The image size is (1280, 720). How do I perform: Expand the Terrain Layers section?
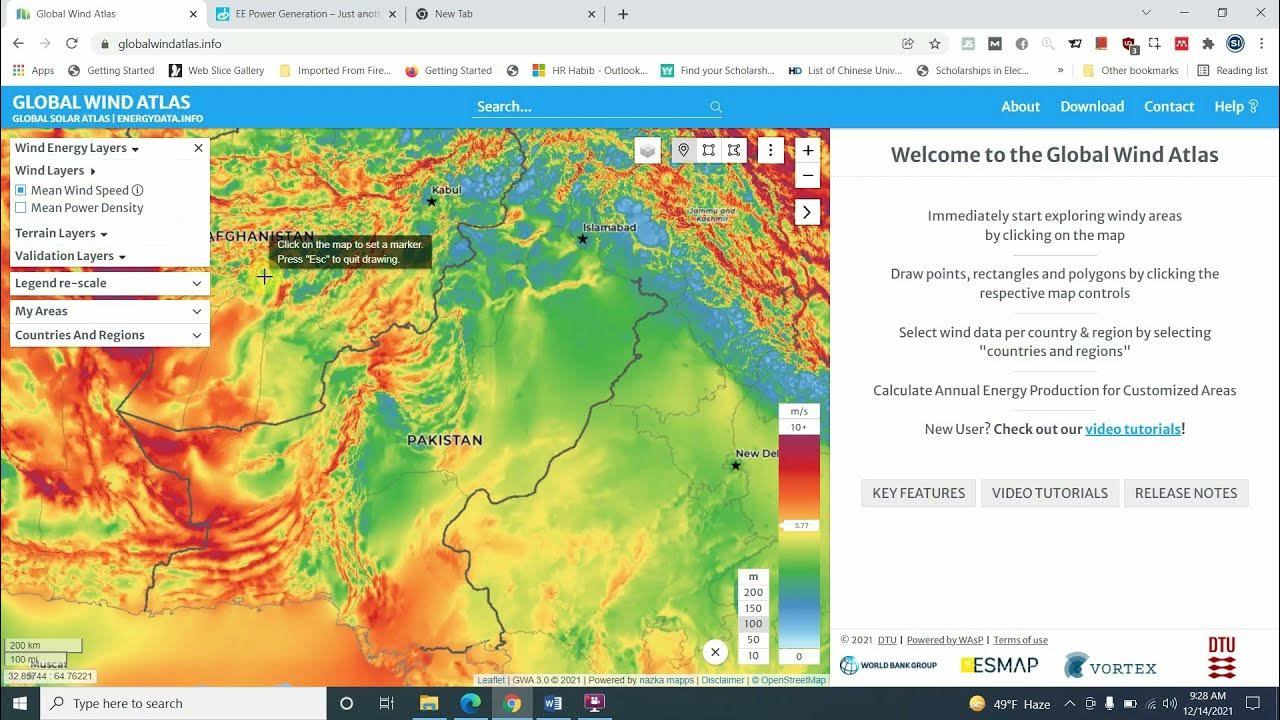[61, 233]
